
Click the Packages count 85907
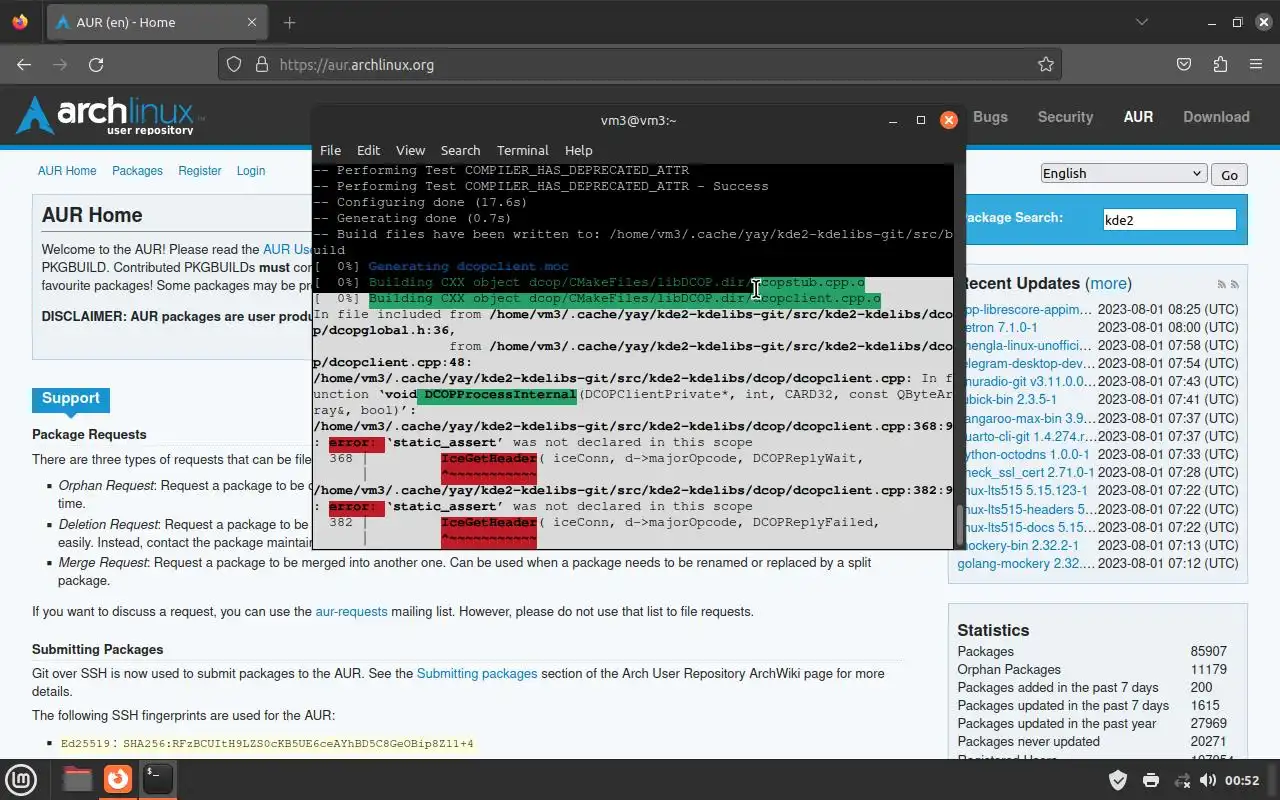tap(1208, 651)
